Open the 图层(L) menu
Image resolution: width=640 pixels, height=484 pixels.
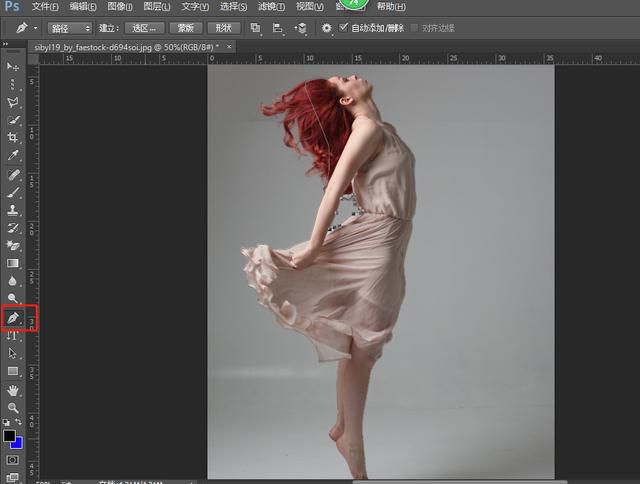coord(157,7)
